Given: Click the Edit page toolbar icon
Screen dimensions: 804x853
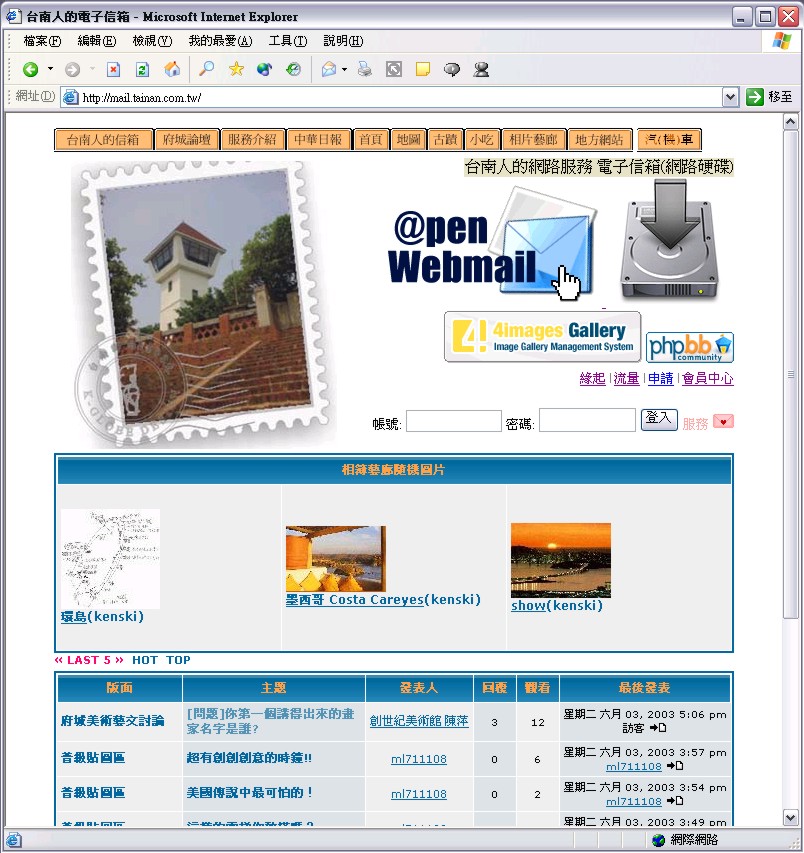Looking at the screenshot, I should pyautogui.click(x=394, y=70).
